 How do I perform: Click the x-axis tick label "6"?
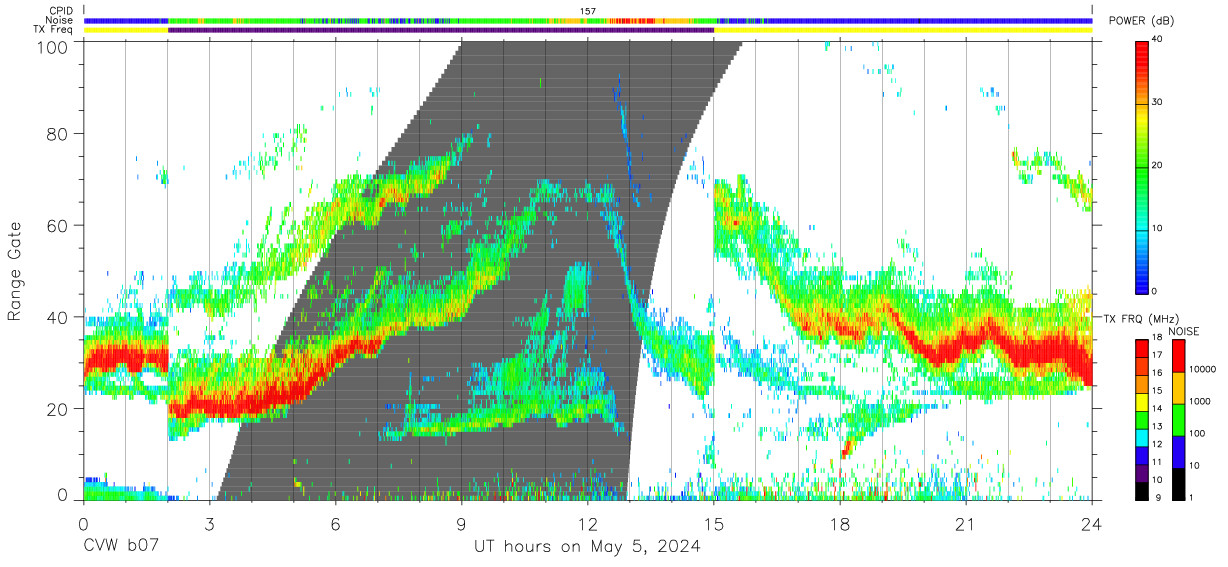335,524
